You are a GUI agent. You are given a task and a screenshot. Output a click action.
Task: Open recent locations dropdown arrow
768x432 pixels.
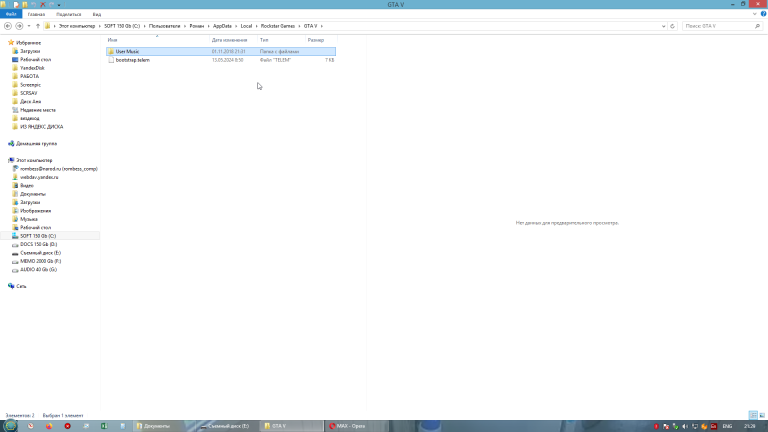click(x=29, y=26)
